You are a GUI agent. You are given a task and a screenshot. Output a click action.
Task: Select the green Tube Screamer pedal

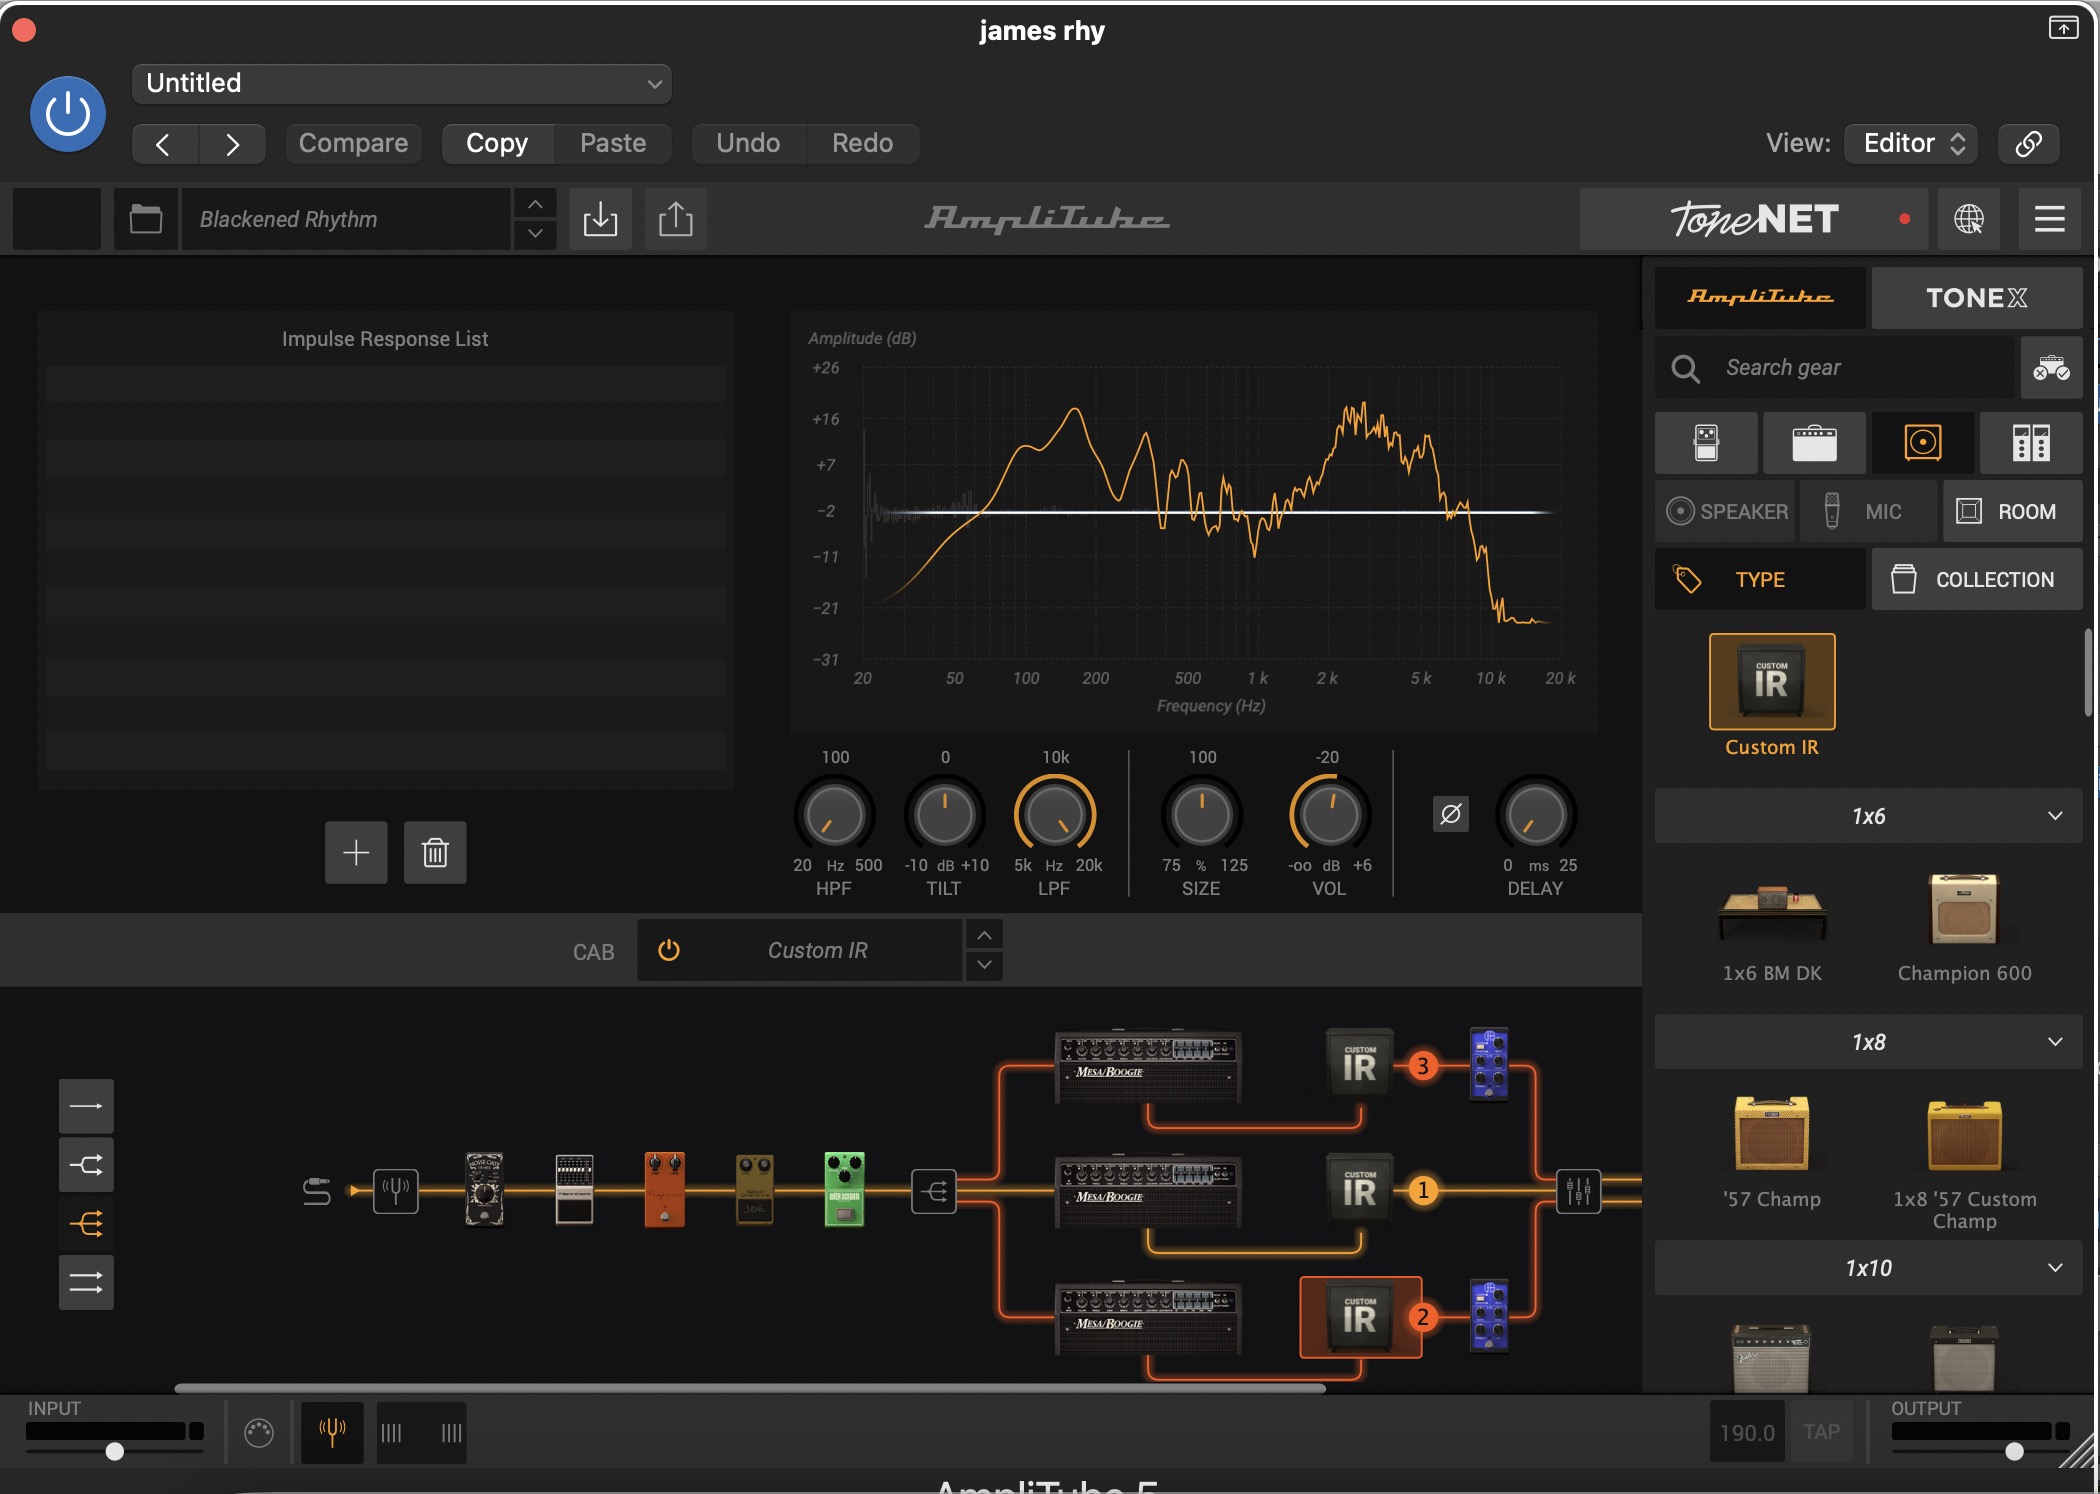pyautogui.click(x=844, y=1189)
